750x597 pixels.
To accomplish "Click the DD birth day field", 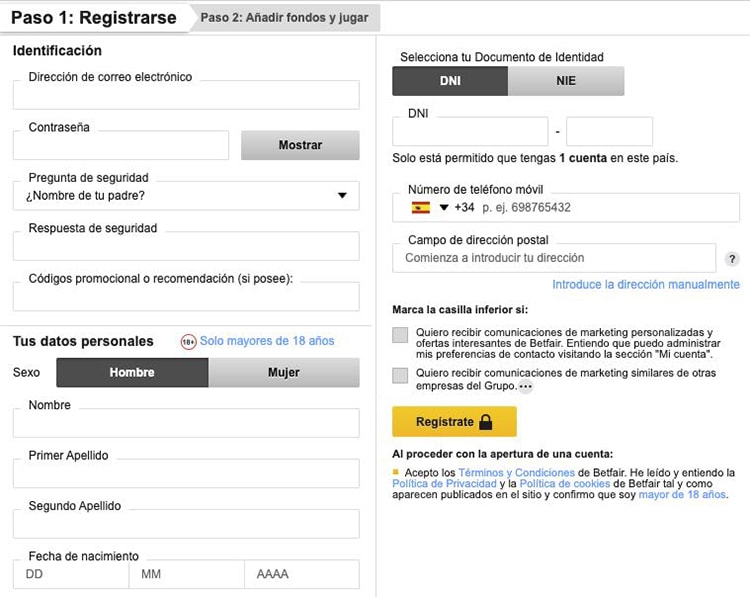I will (71, 574).
